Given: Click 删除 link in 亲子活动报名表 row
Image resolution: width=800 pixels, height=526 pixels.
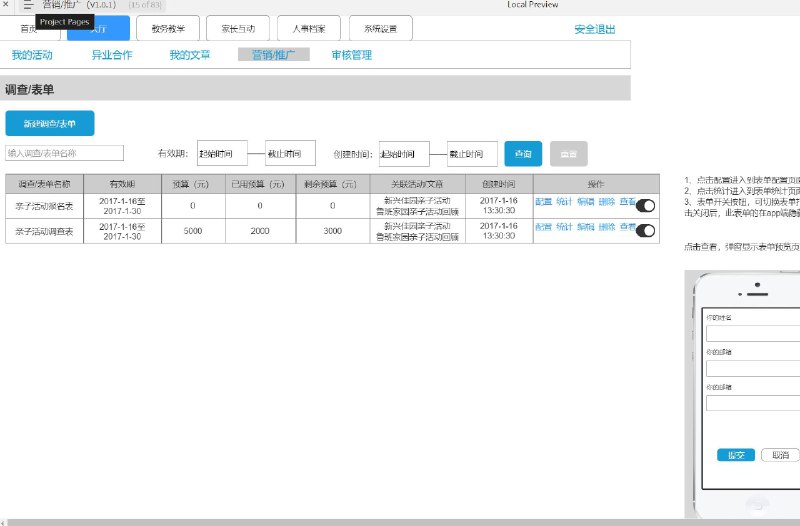Looking at the screenshot, I should point(607,202).
